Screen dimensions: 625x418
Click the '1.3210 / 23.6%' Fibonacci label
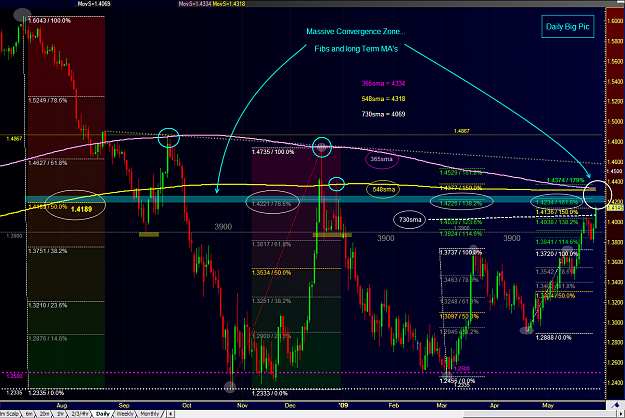click(x=47, y=306)
